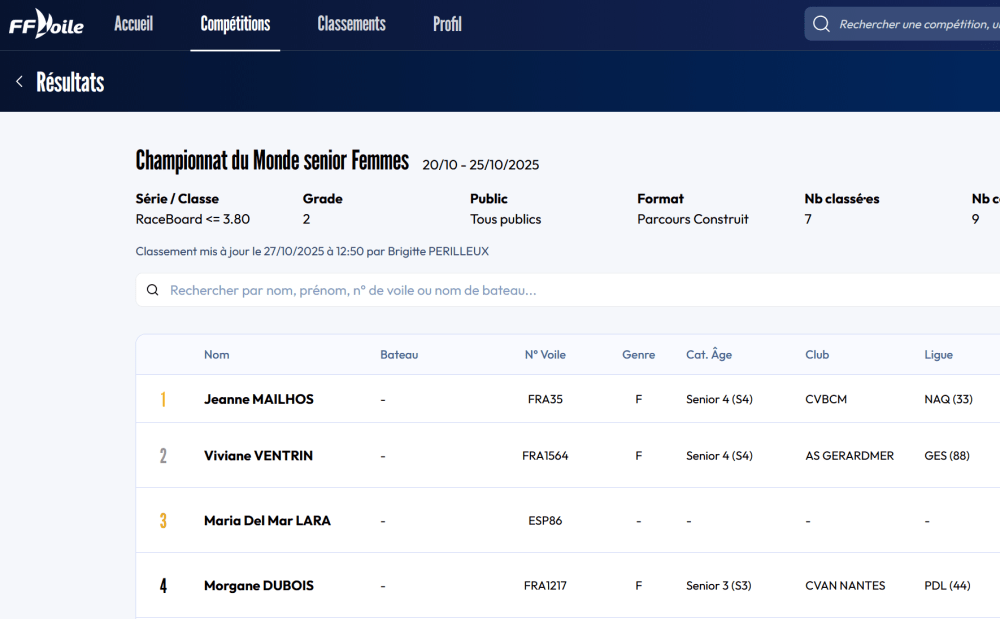Click the FFVoile logo
The height and width of the screenshot is (619, 1000).
pyautogui.click(x=46, y=24)
